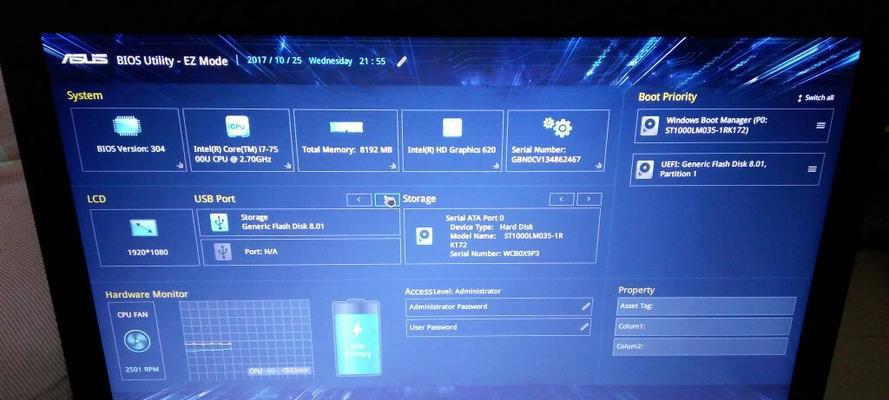
Task: Click Switch all in Boot Priority
Action: [816, 97]
